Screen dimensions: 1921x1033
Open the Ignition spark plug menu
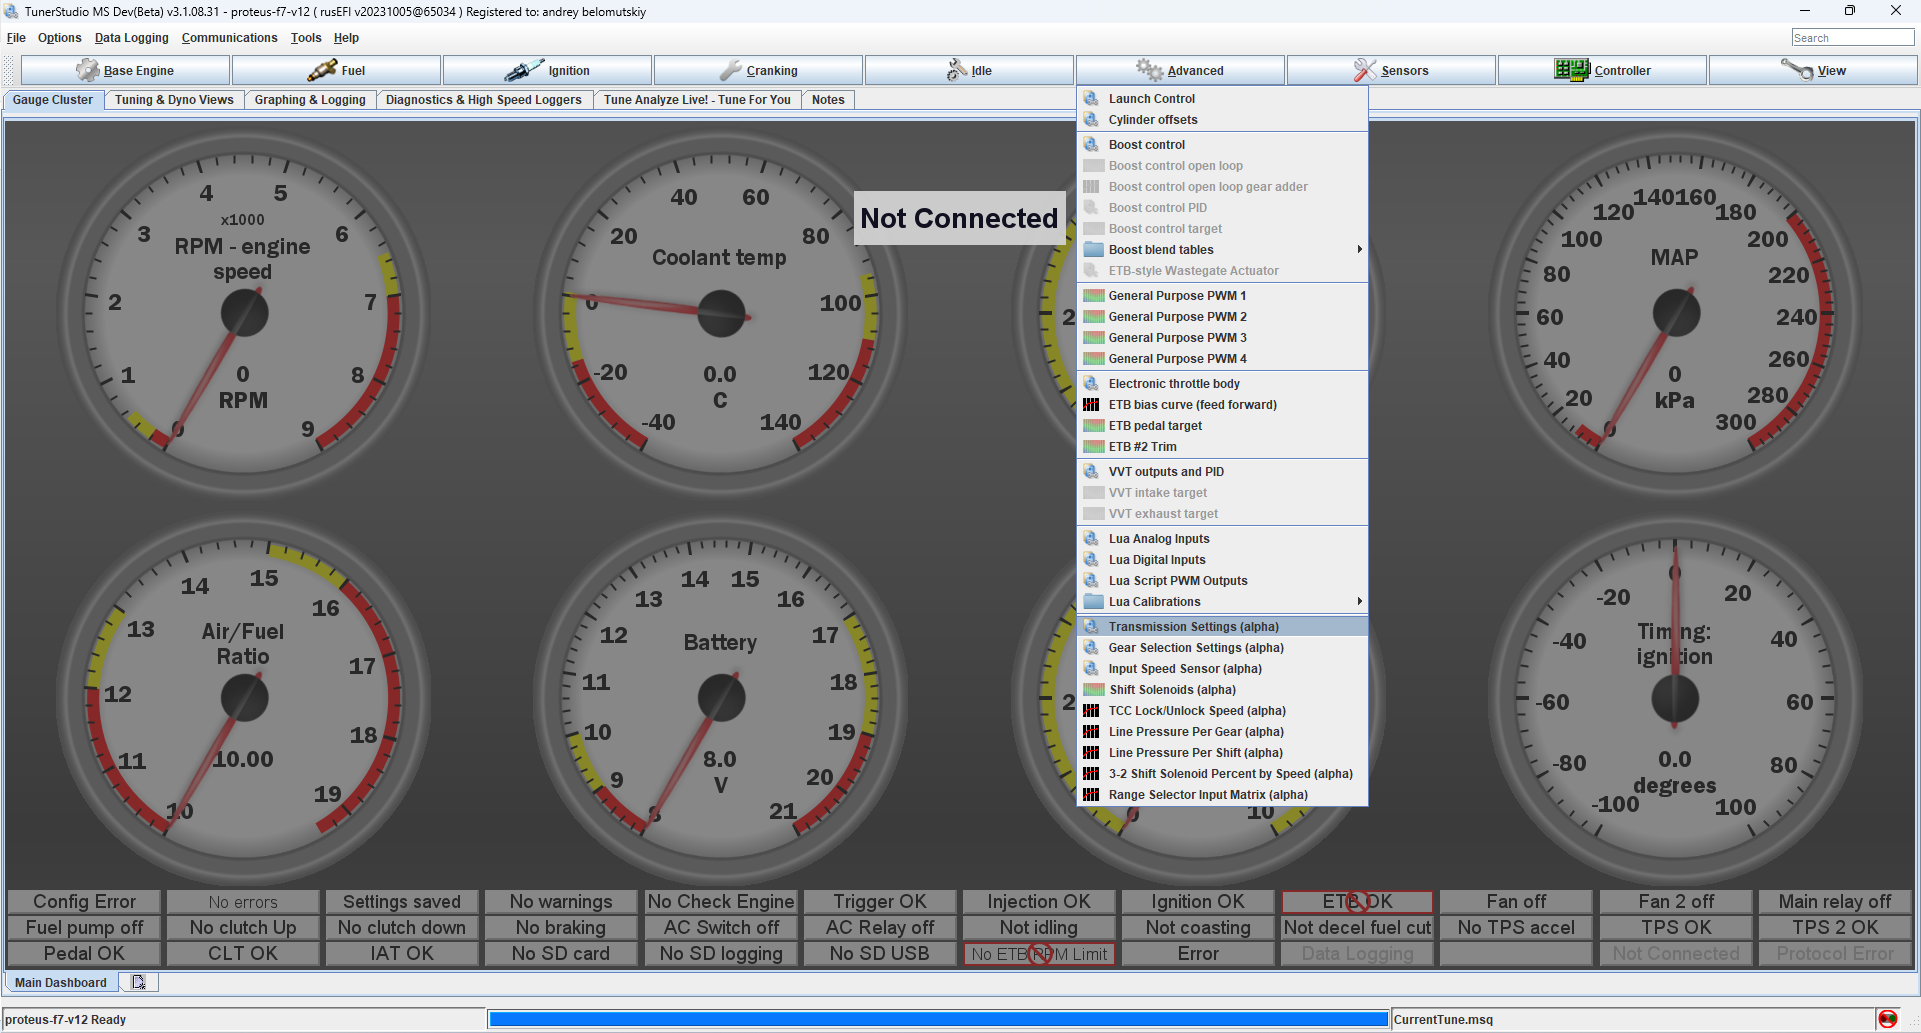(547, 71)
